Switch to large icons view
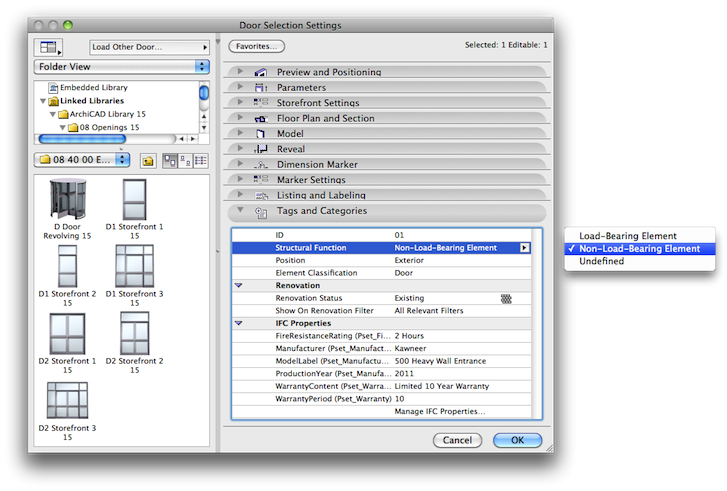 coord(170,161)
